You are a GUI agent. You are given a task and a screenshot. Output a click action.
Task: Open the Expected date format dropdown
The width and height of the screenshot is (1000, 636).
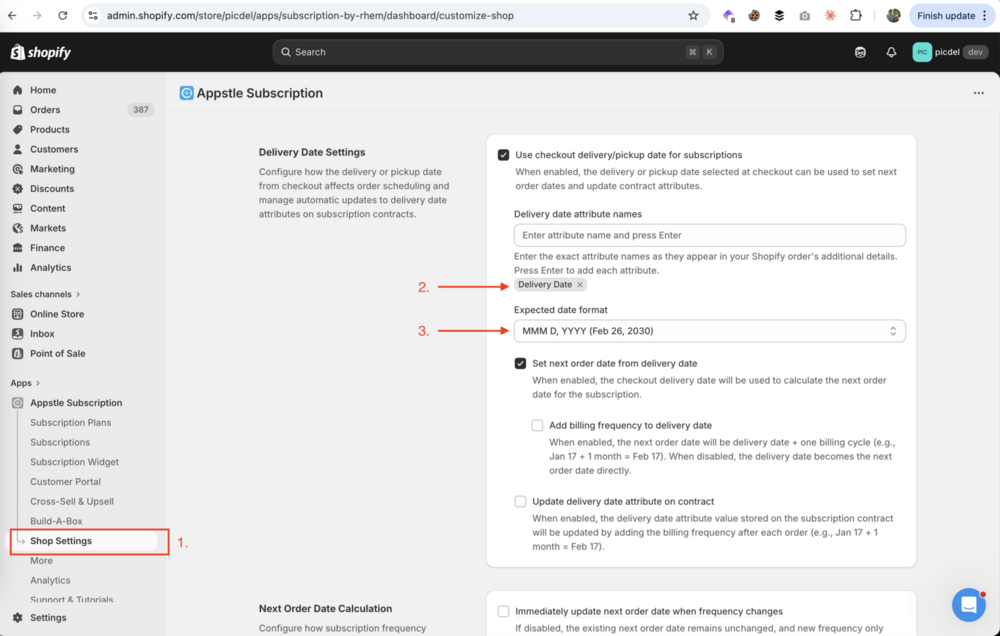(709, 331)
